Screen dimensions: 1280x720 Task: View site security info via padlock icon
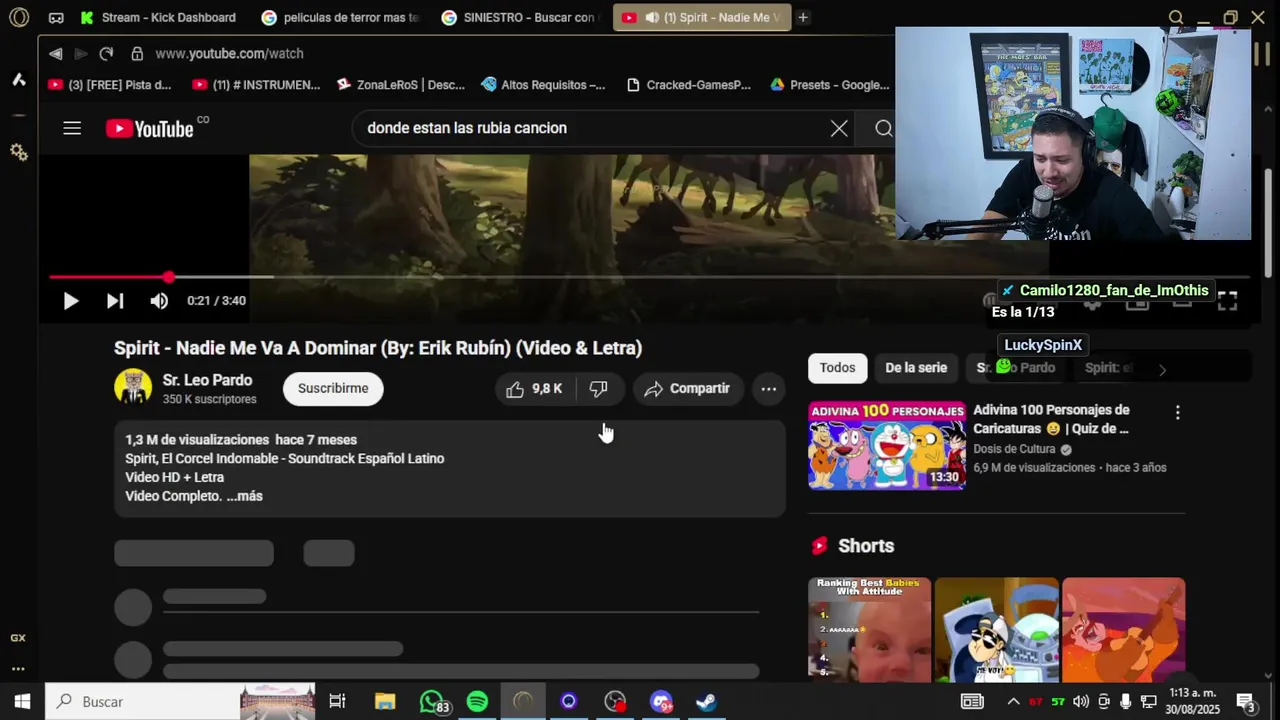(137, 53)
